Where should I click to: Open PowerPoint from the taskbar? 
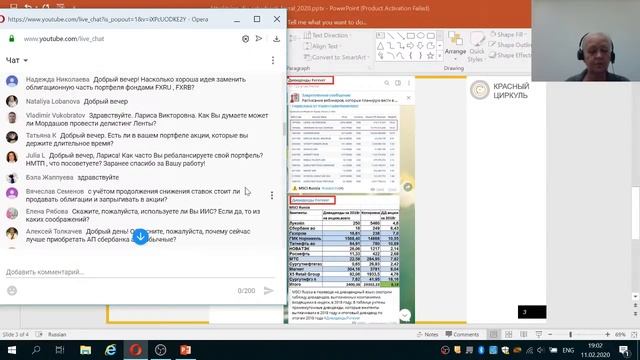(185, 350)
